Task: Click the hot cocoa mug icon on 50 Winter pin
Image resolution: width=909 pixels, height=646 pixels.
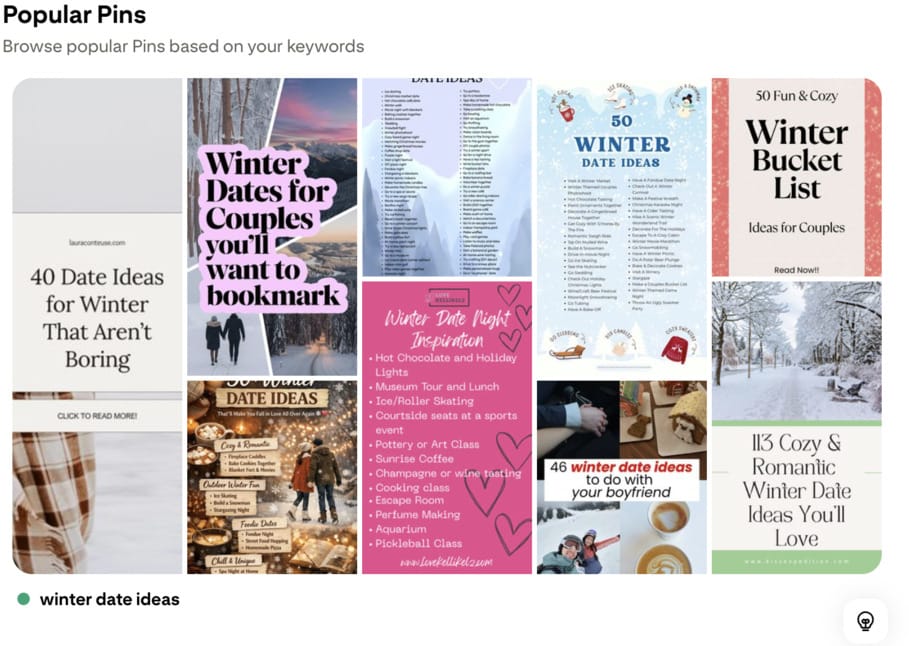Action: tap(566, 110)
